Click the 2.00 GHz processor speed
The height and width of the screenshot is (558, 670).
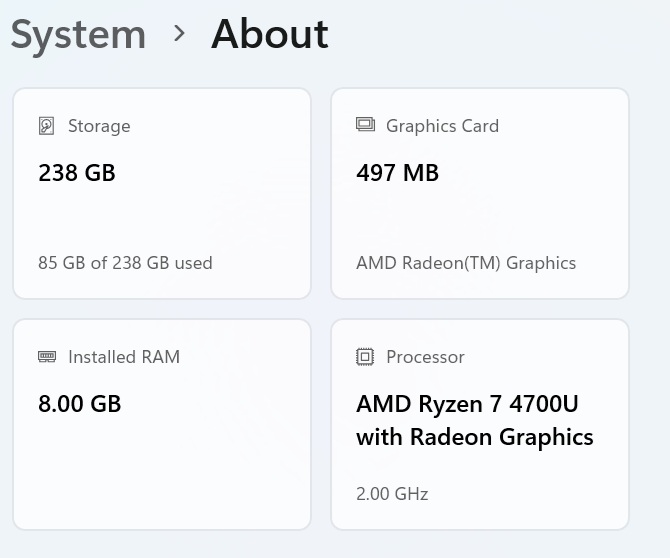click(x=392, y=494)
